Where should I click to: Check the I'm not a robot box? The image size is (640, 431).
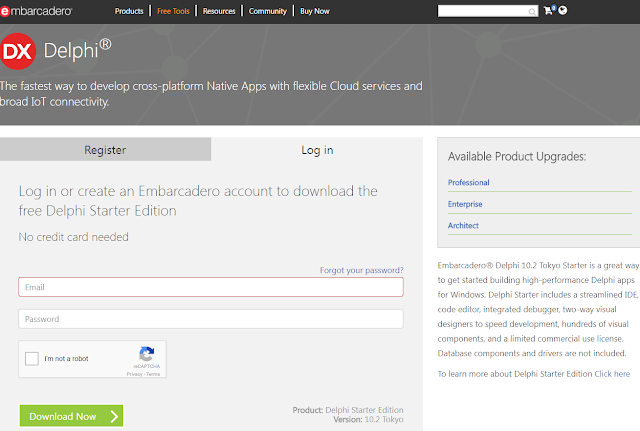pyautogui.click(x=32, y=359)
